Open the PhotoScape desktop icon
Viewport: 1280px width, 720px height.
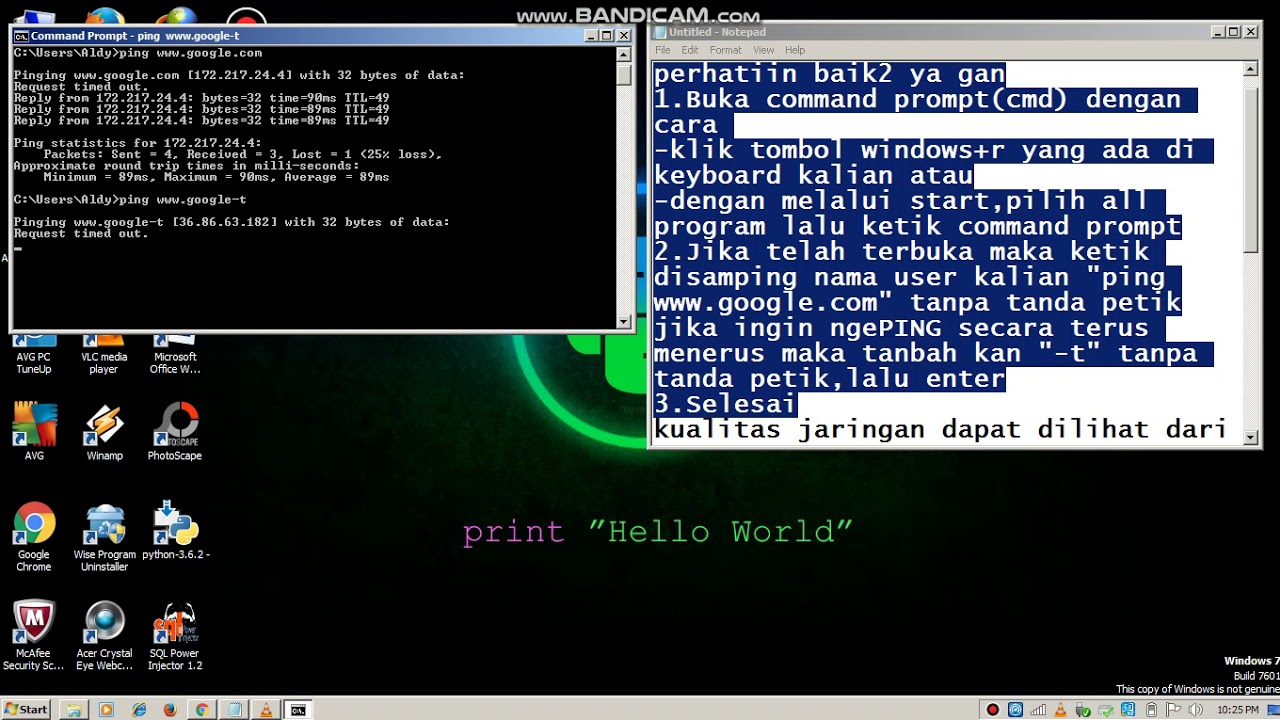click(175, 431)
